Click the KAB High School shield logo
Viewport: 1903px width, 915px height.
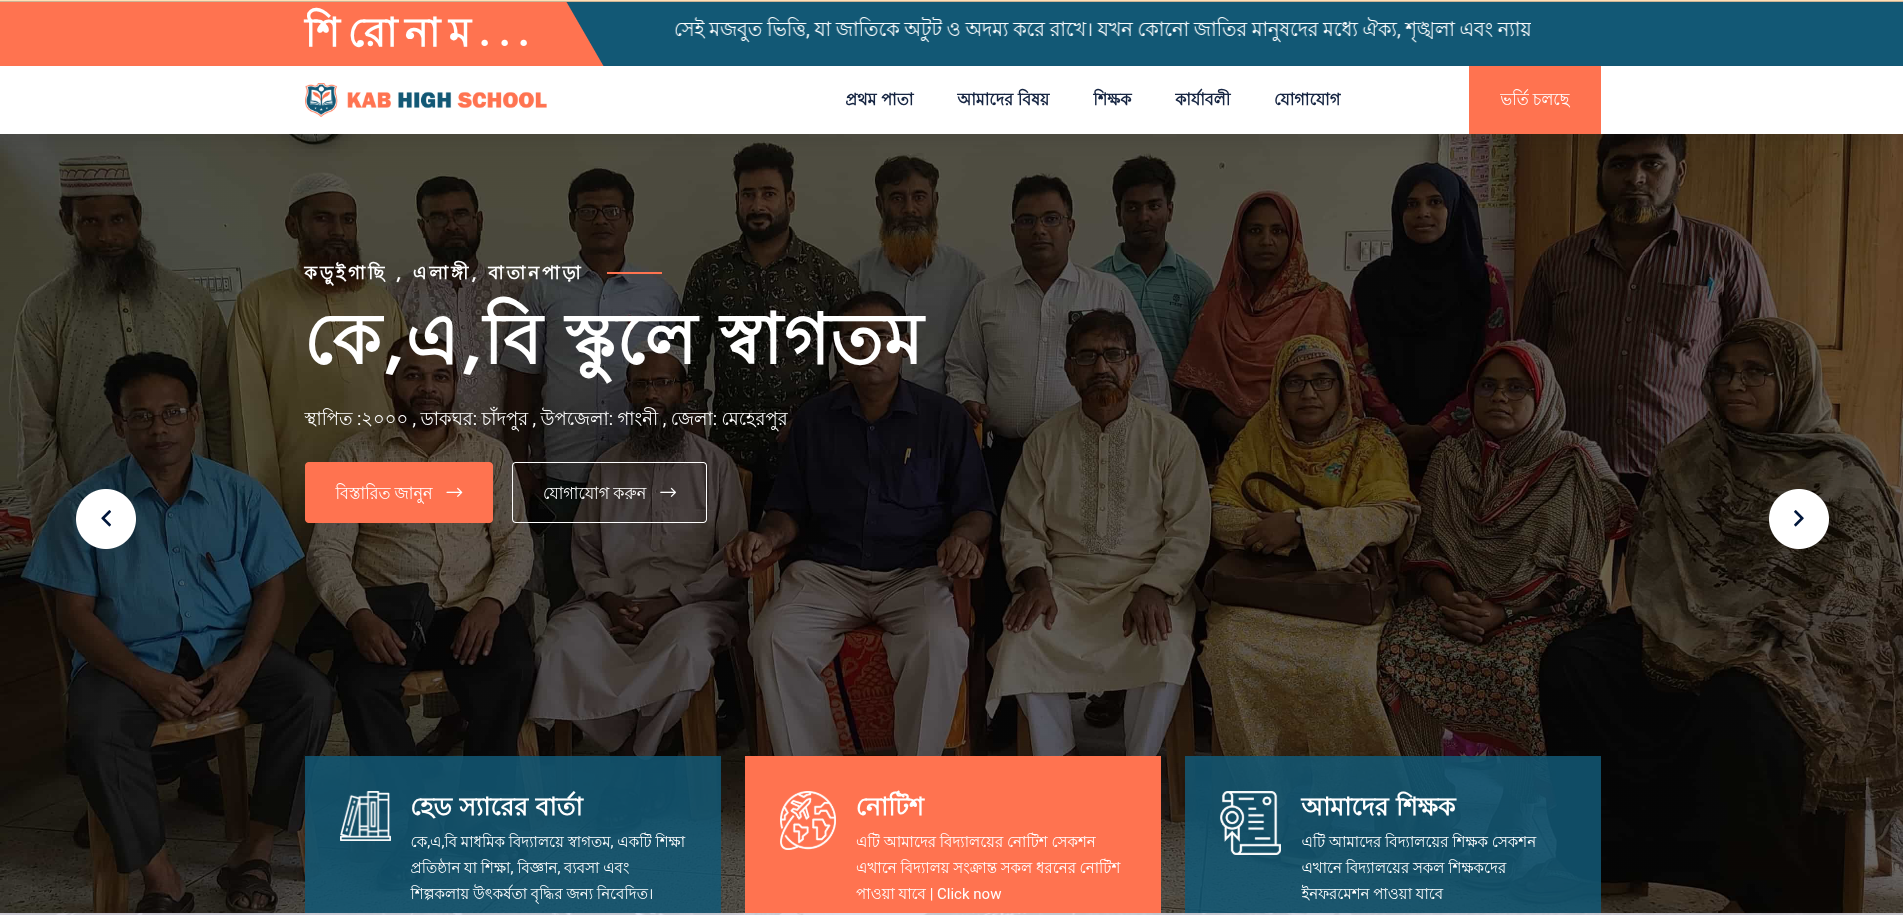321,99
